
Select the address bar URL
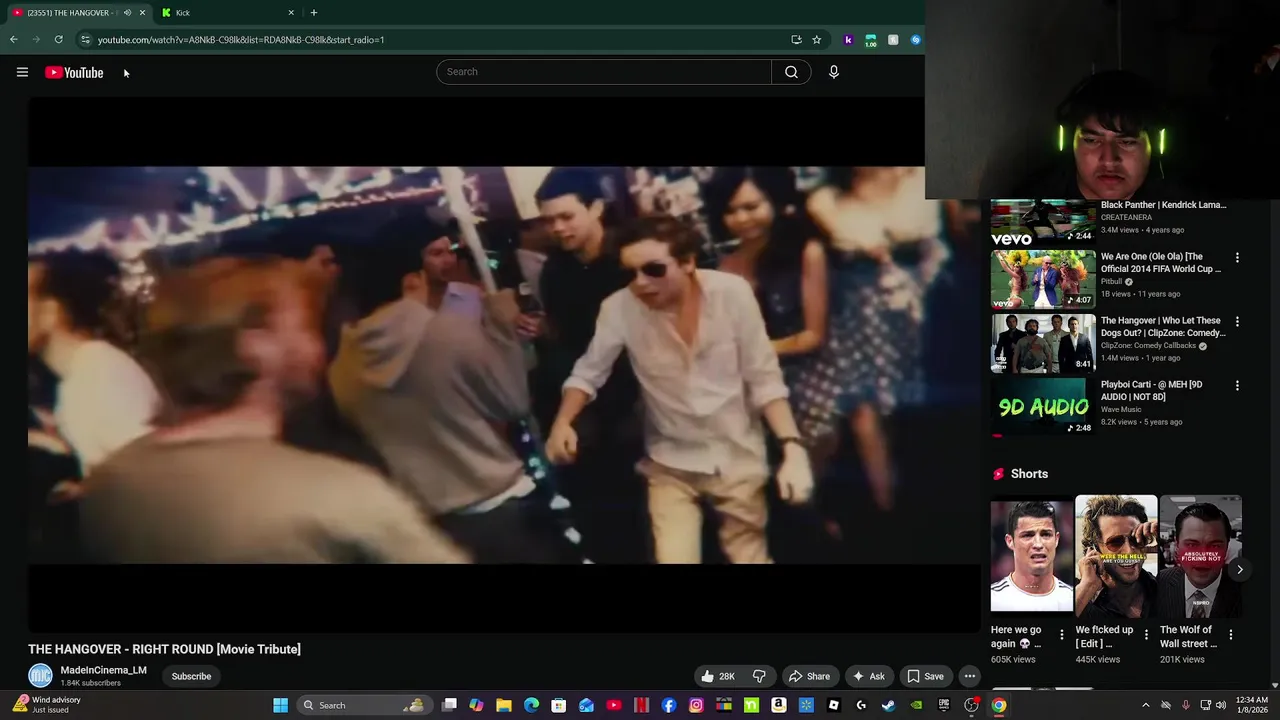coord(241,40)
